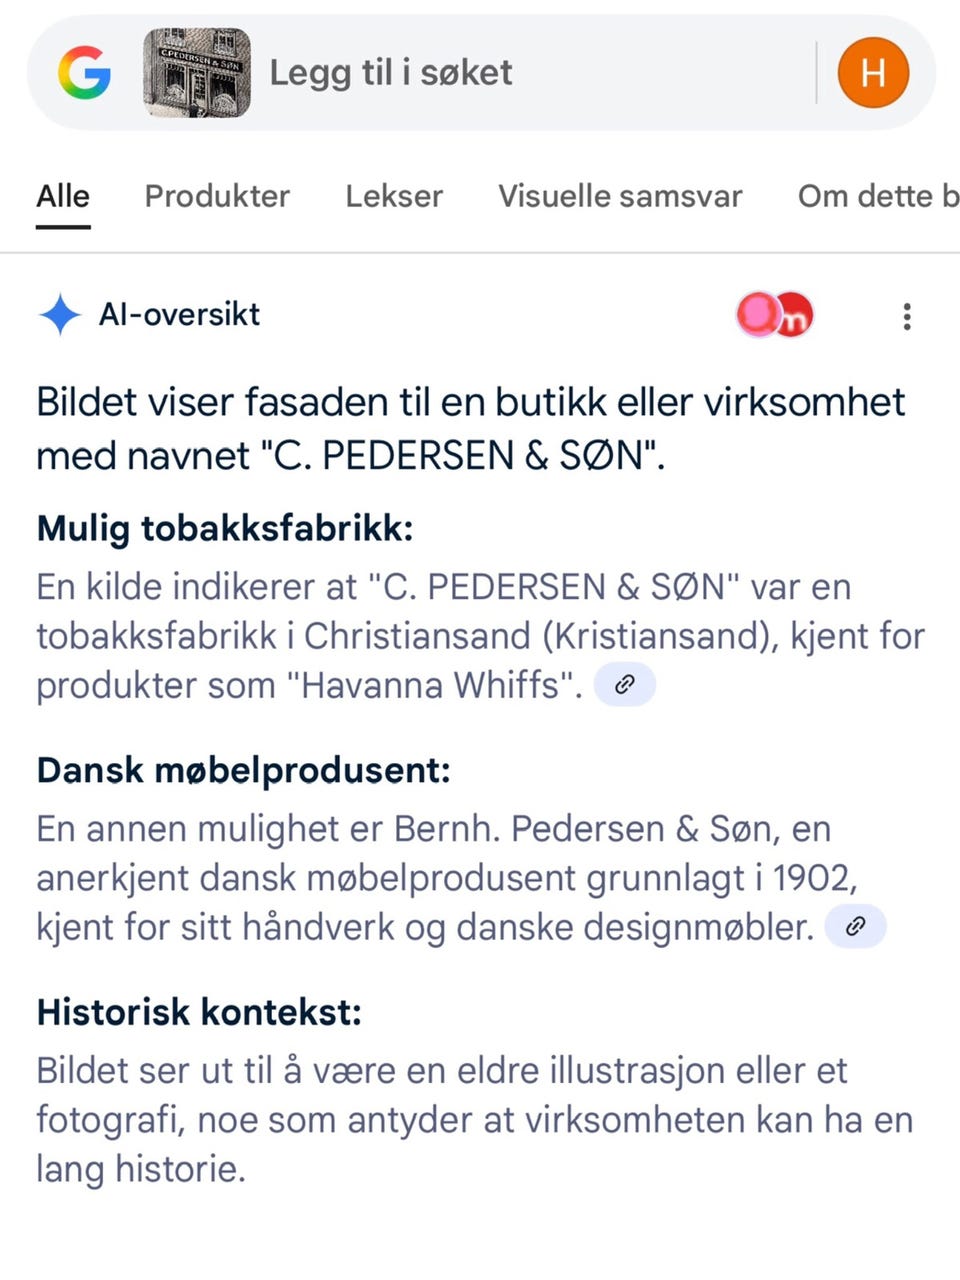Click the Google logo
Viewport: 960px width, 1280px height.
pyautogui.click(x=84, y=73)
